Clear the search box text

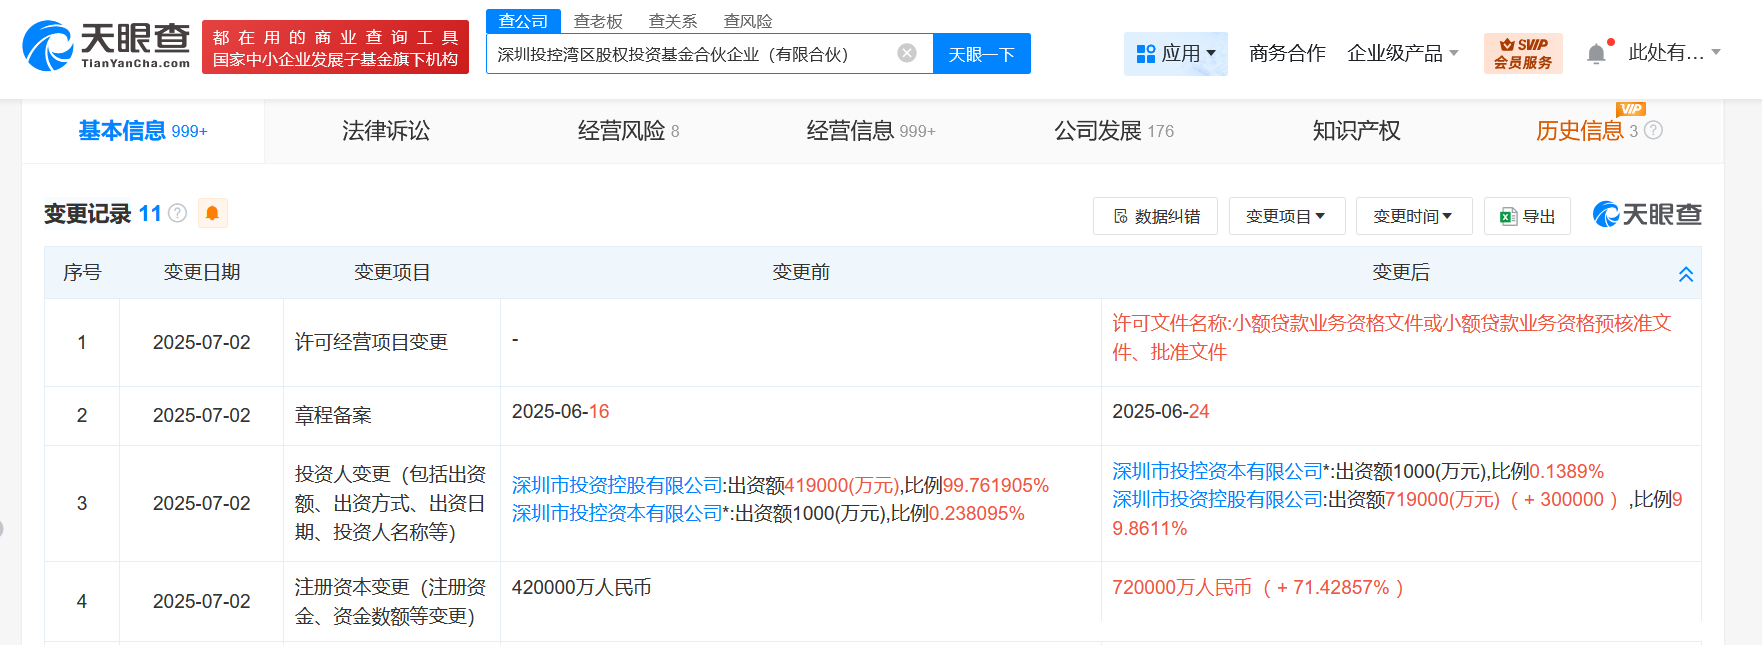(906, 53)
